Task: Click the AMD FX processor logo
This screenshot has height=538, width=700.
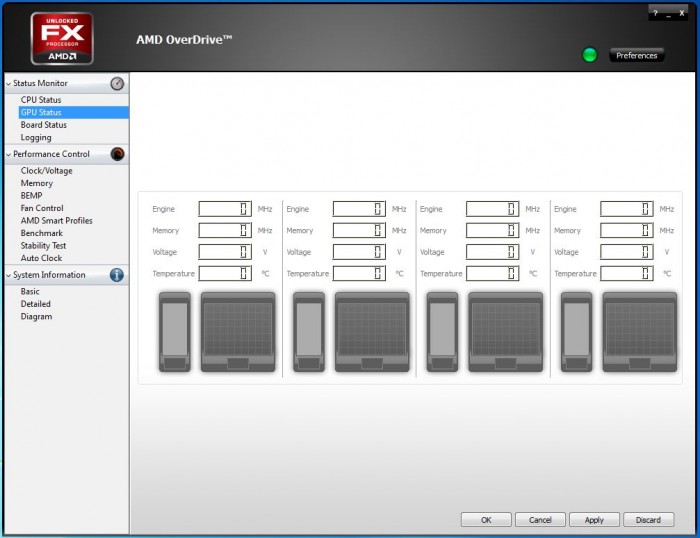Action: (x=62, y=38)
